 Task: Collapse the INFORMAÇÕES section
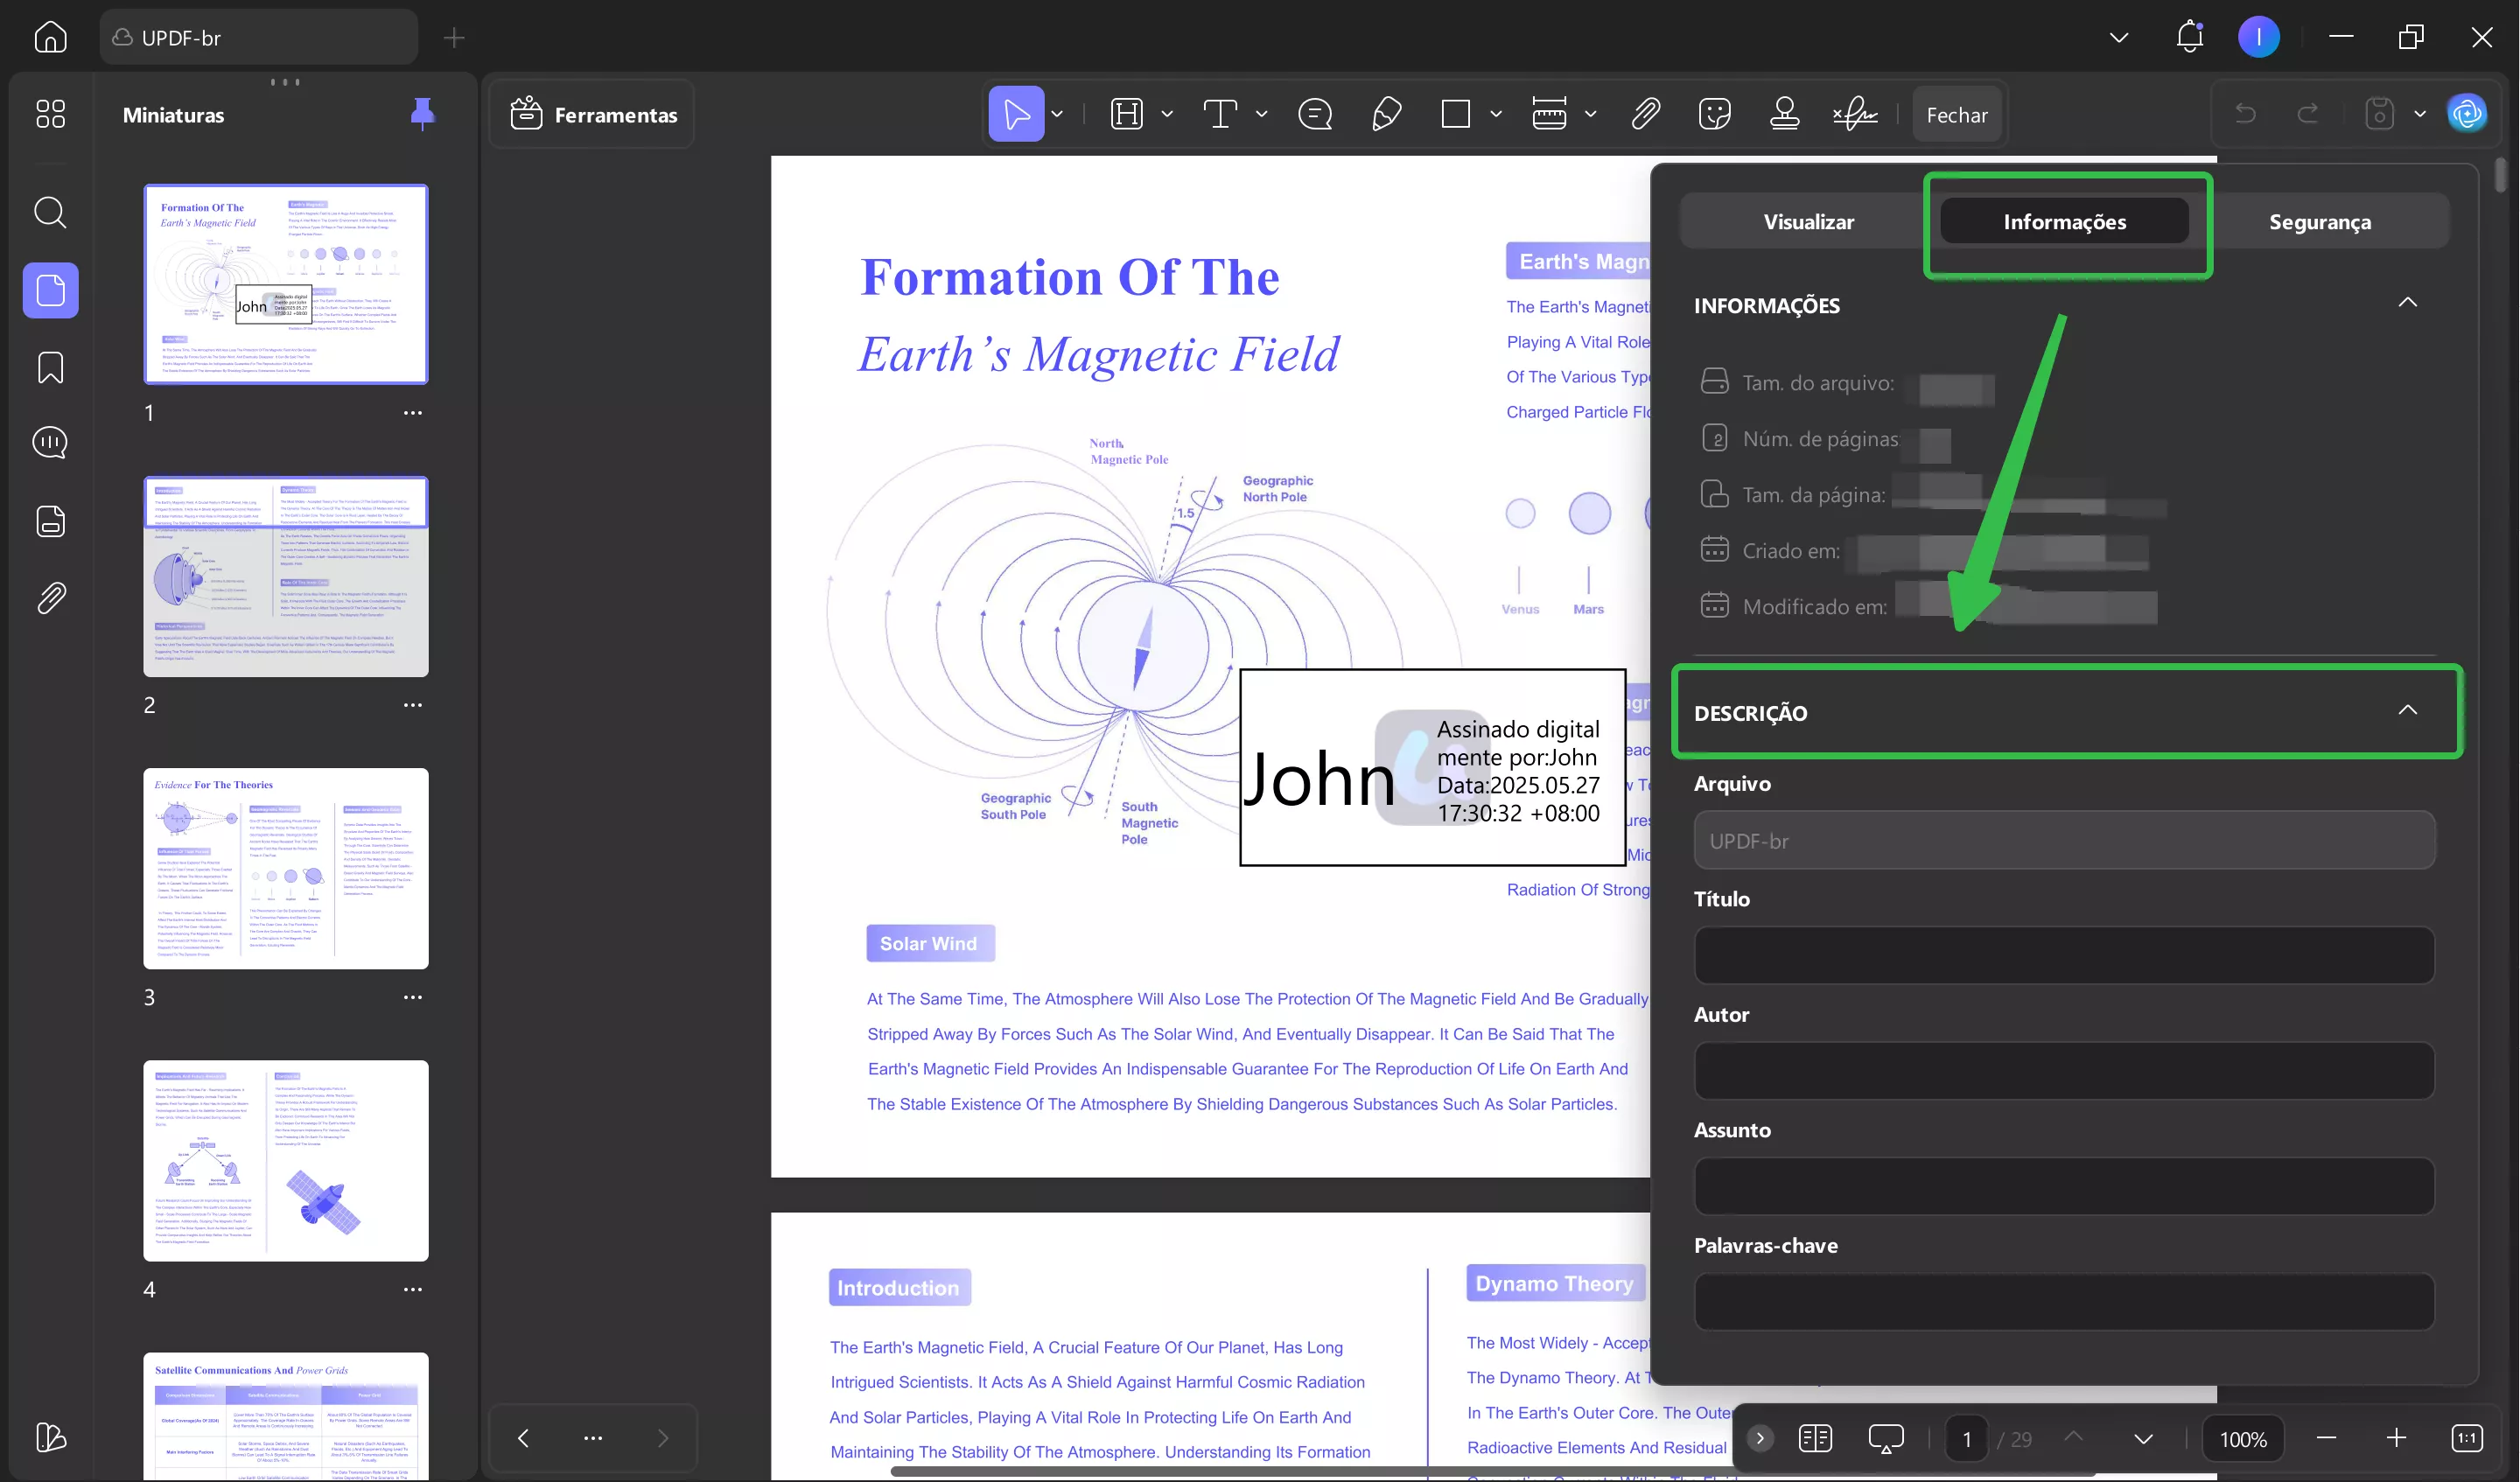coord(2408,303)
